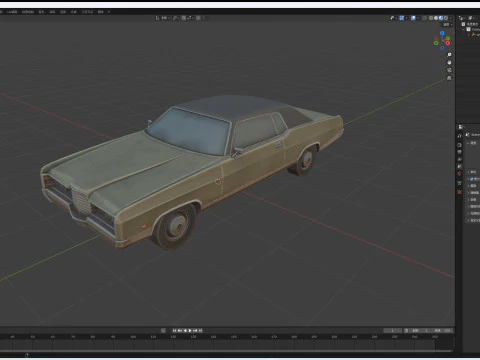Image resolution: width=480 pixels, height=360 pixels.
Task: Open the properties editor type menu
Action: coord(461,127)
